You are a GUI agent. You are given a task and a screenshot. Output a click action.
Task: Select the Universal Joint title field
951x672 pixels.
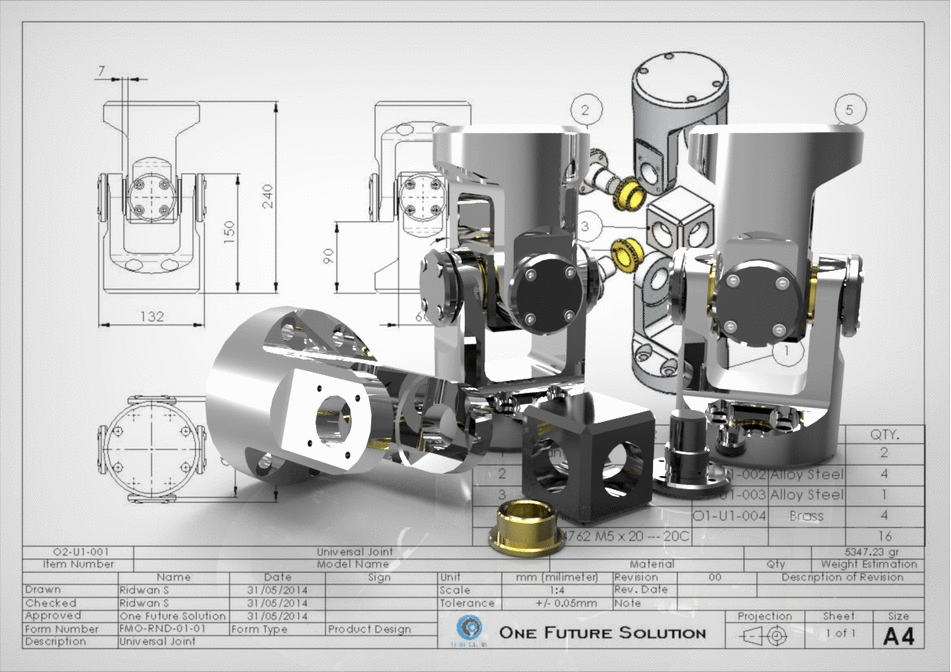(355, 551)
